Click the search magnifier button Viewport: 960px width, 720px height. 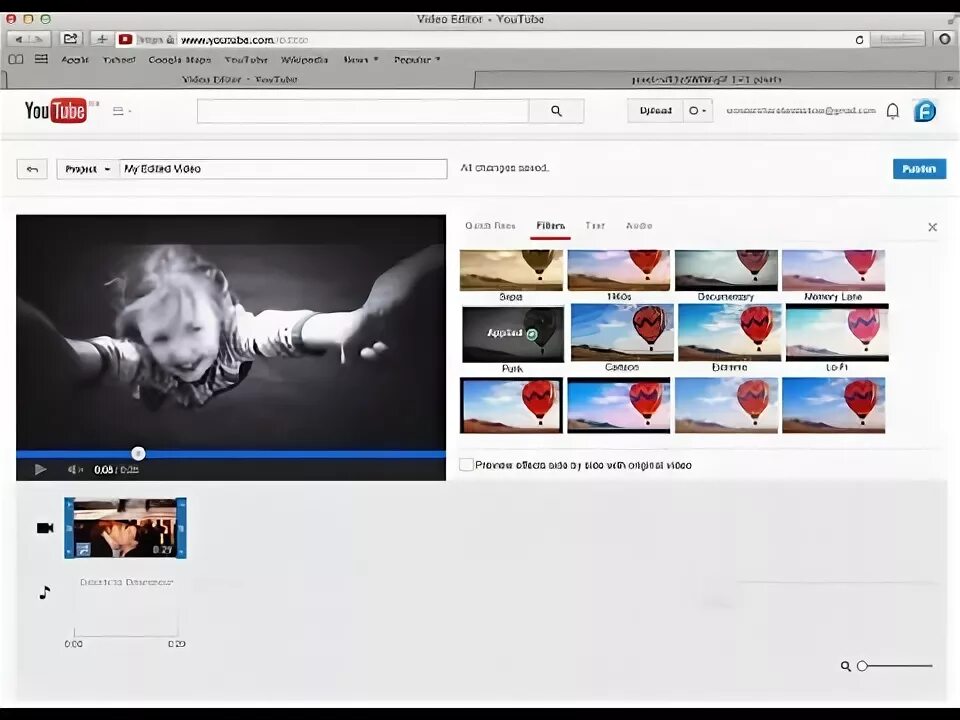pyautogui.click(x=556, y=111)
